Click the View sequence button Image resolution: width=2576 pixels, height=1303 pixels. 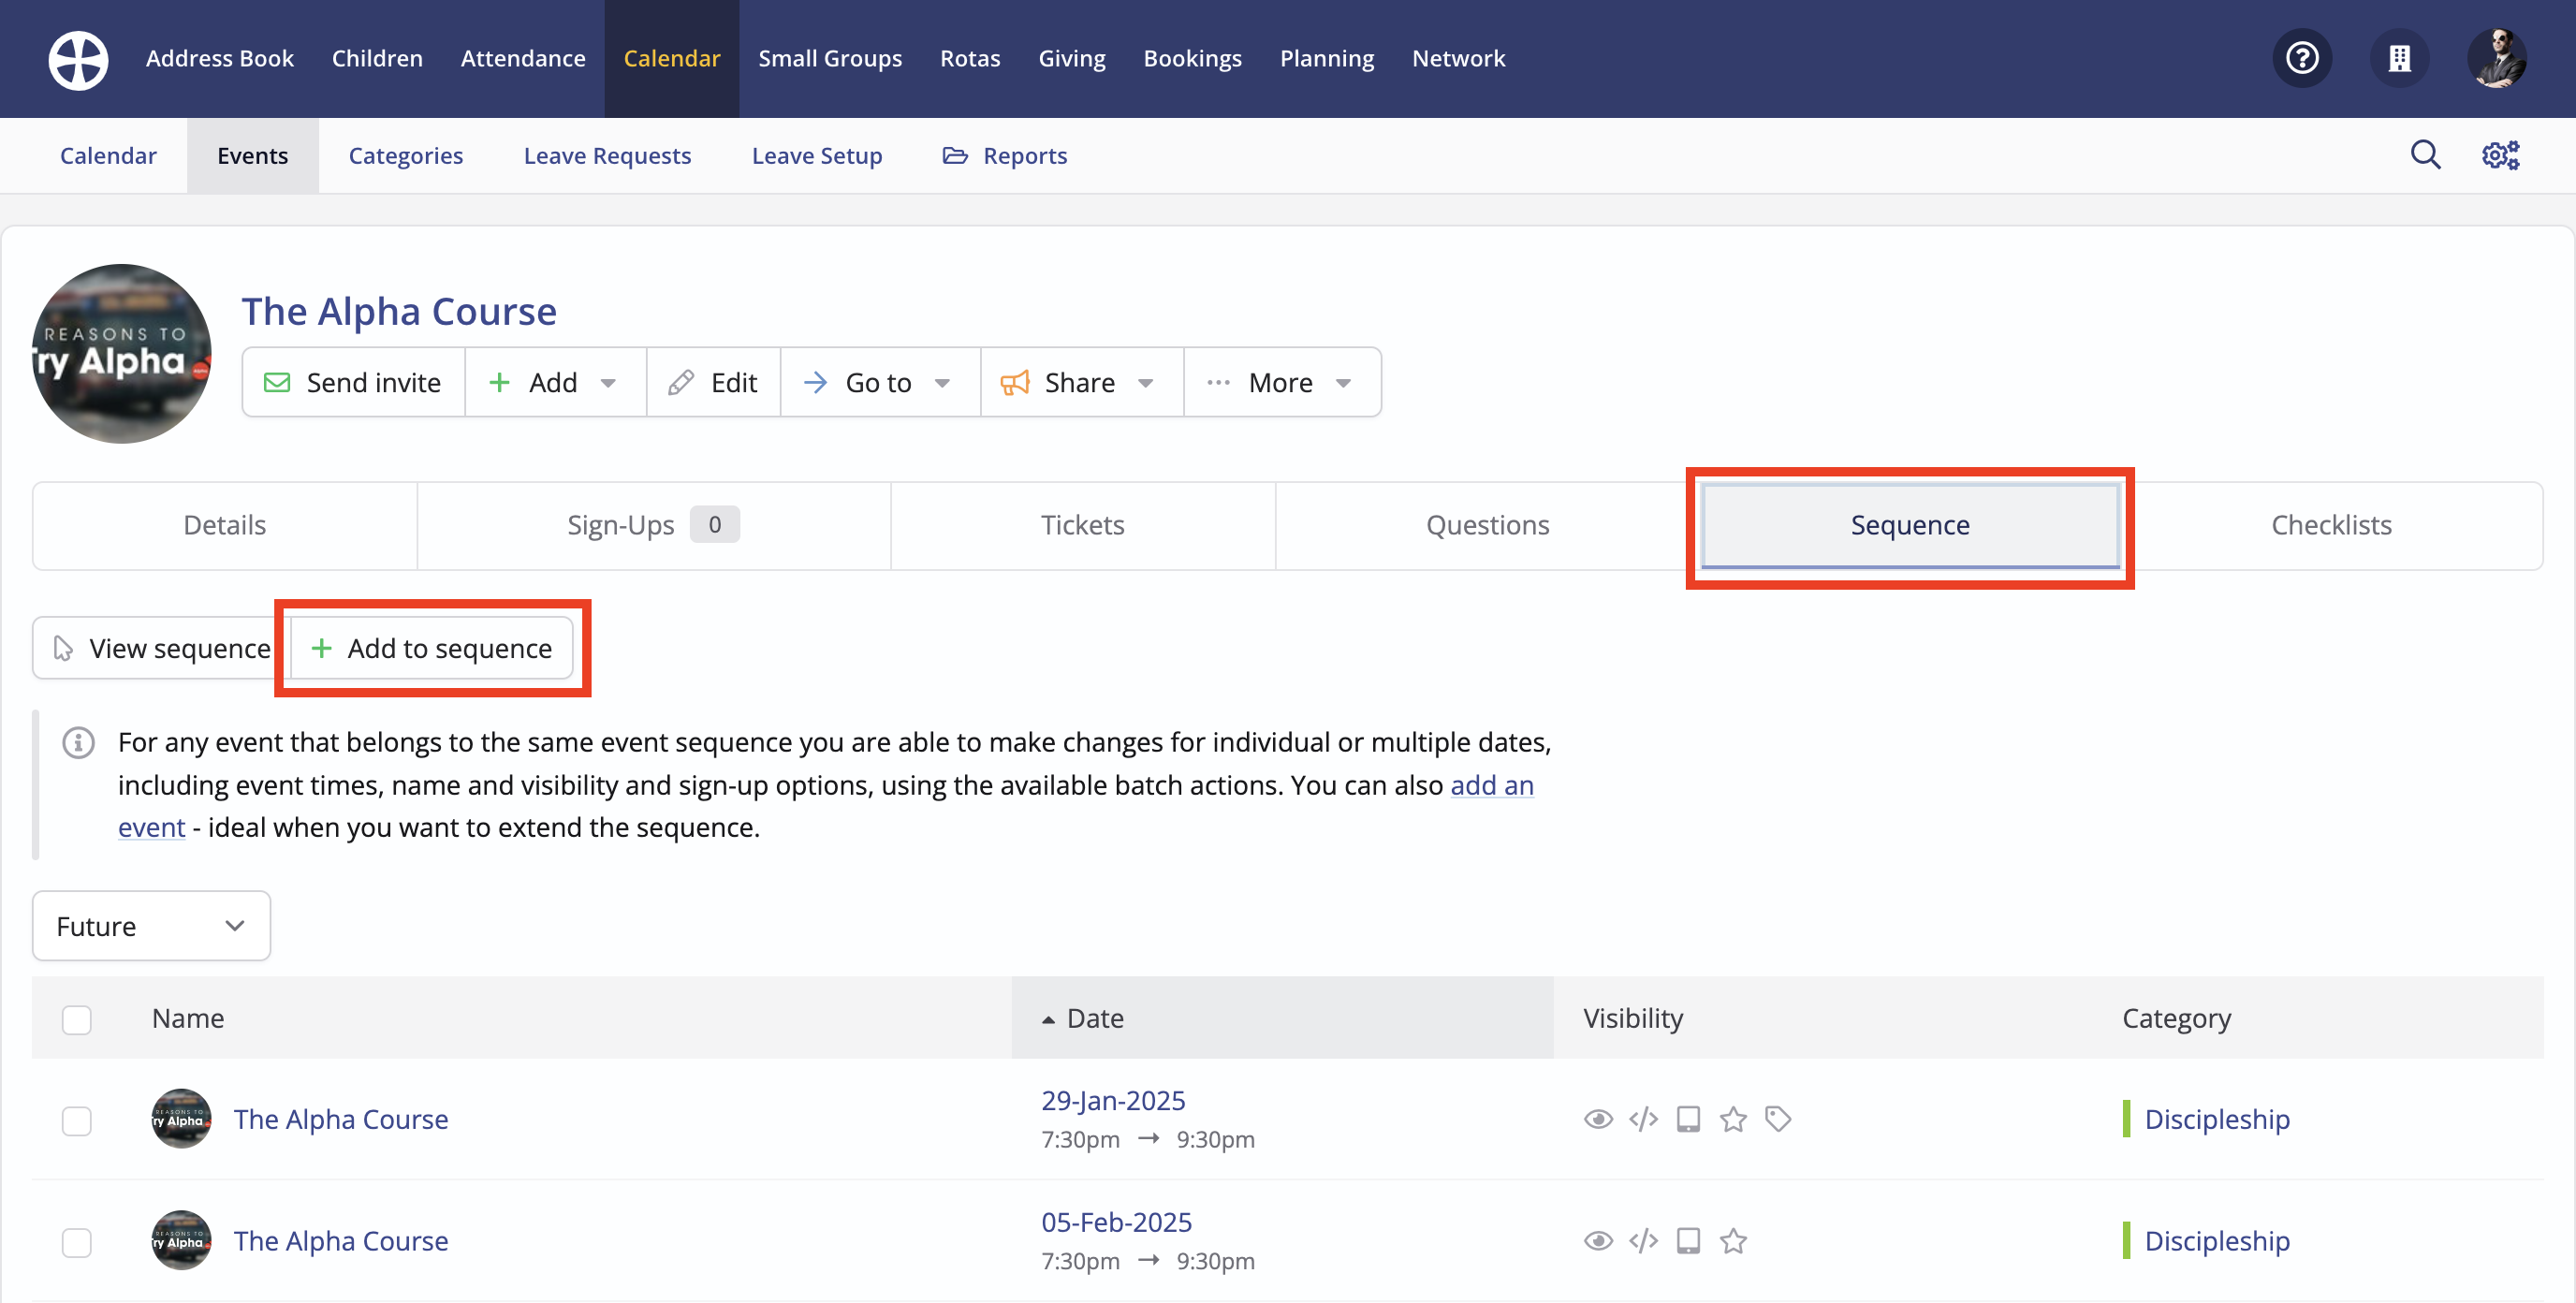coord(162,648)
